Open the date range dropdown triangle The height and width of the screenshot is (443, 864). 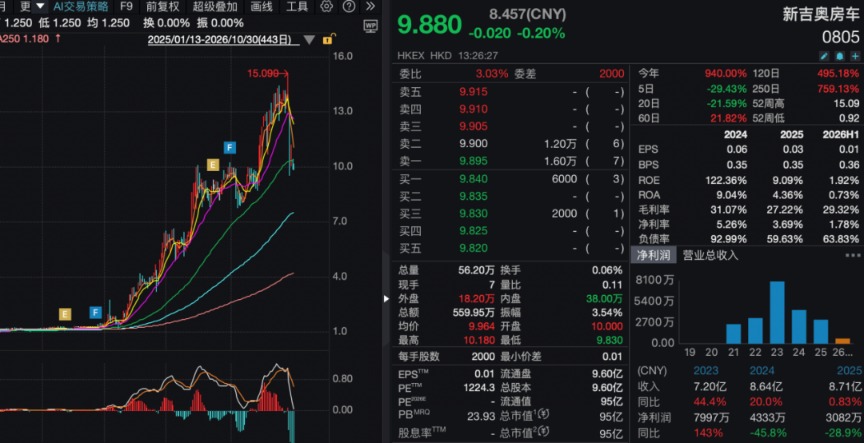pos(309,40)
